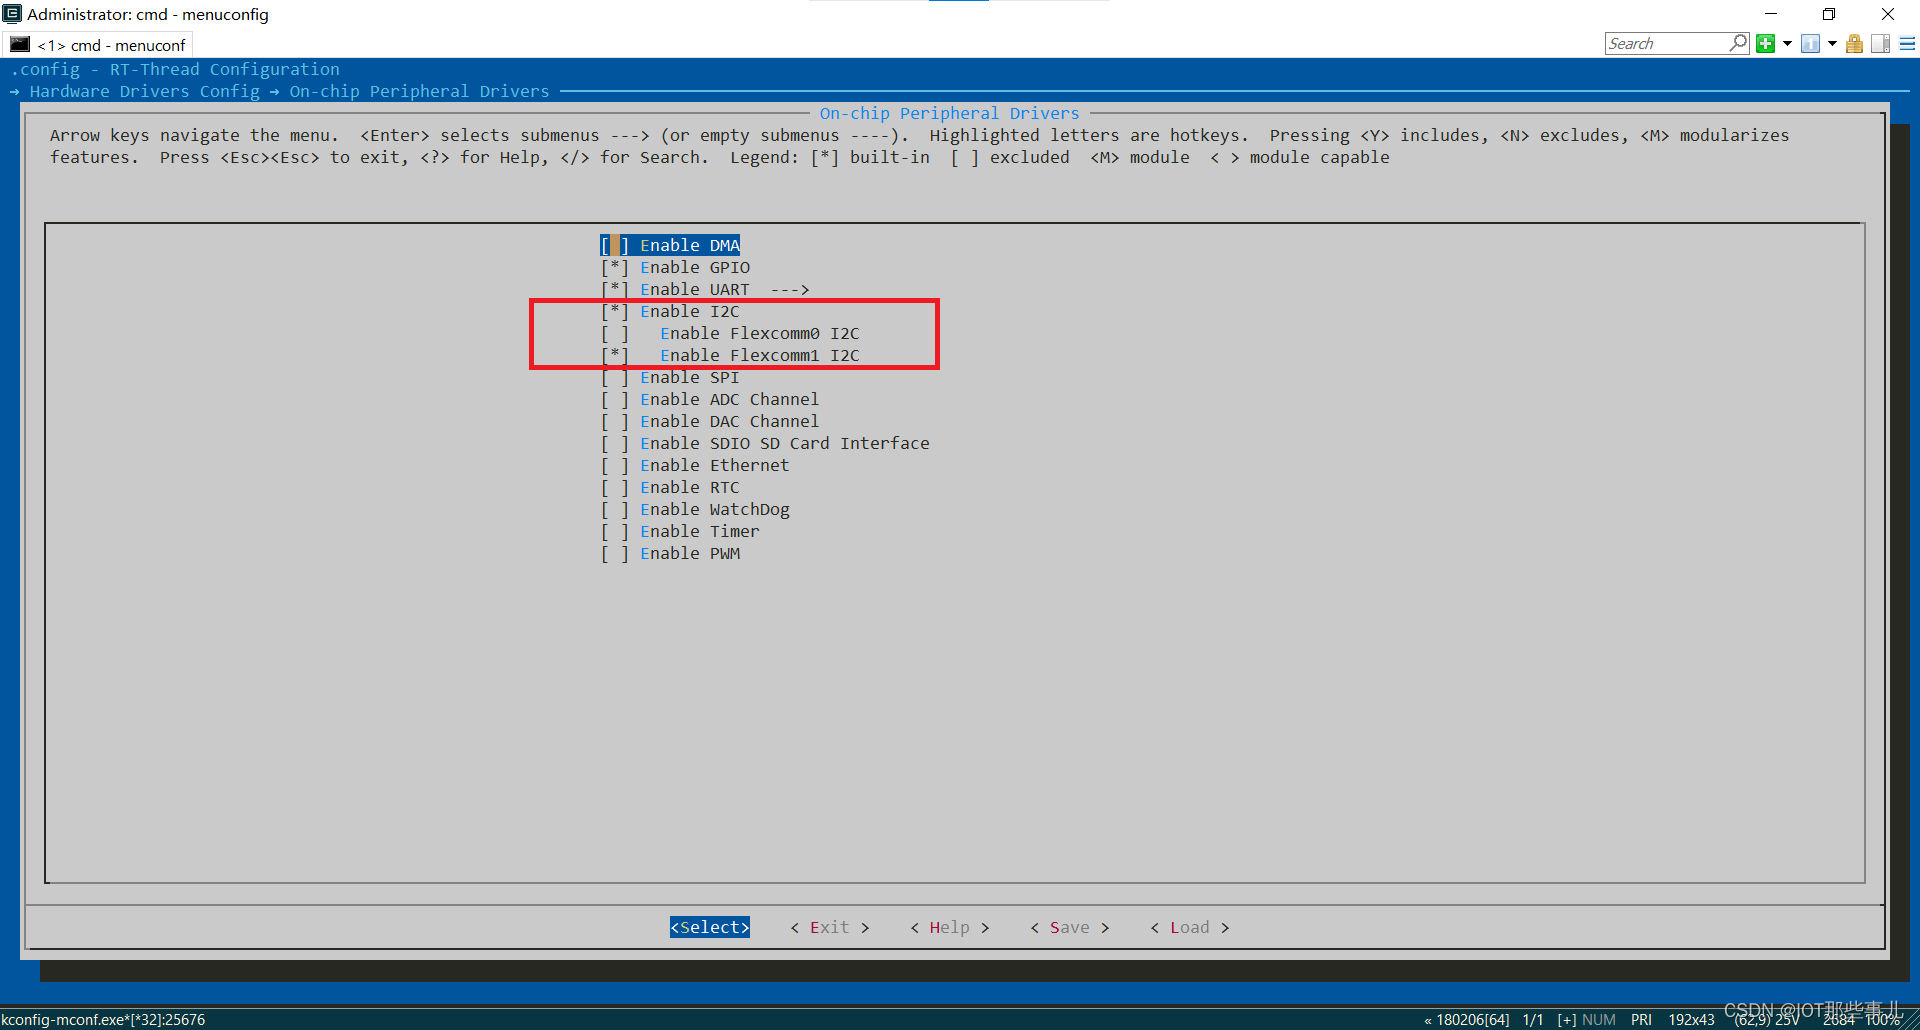Open a new console with the green plus icon

(1766, 43)
